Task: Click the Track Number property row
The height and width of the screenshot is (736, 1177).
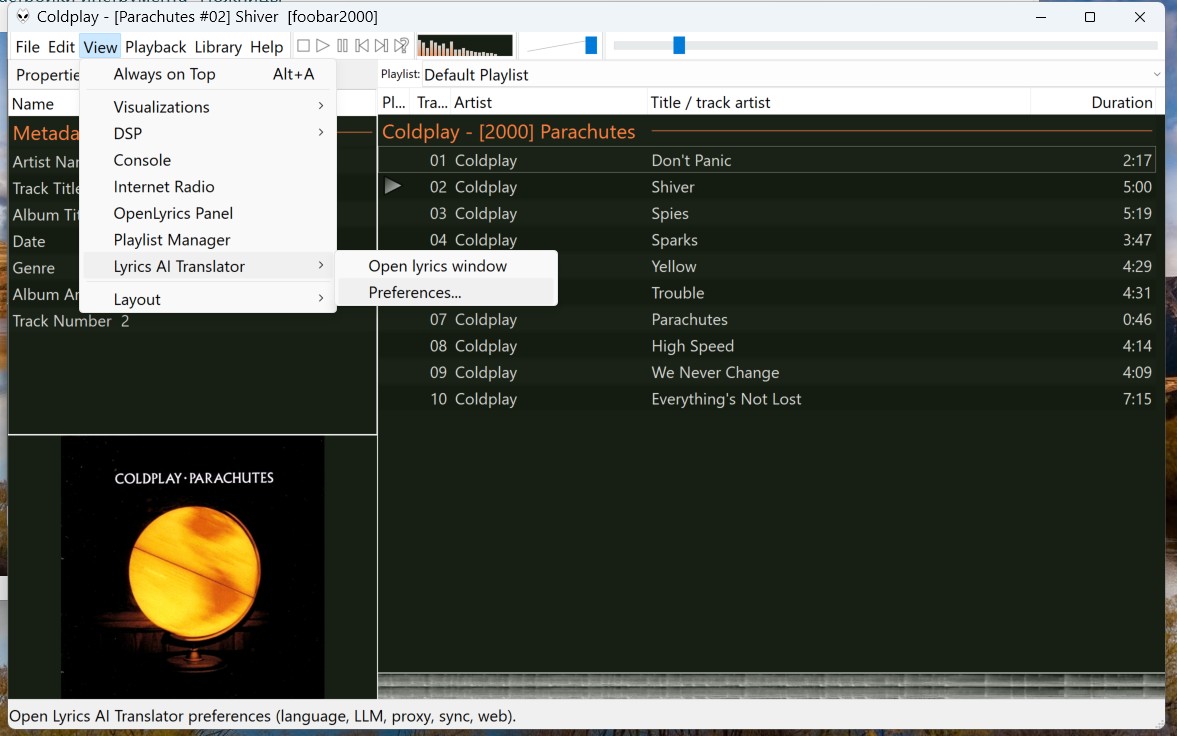Action: tap(192, 321)
